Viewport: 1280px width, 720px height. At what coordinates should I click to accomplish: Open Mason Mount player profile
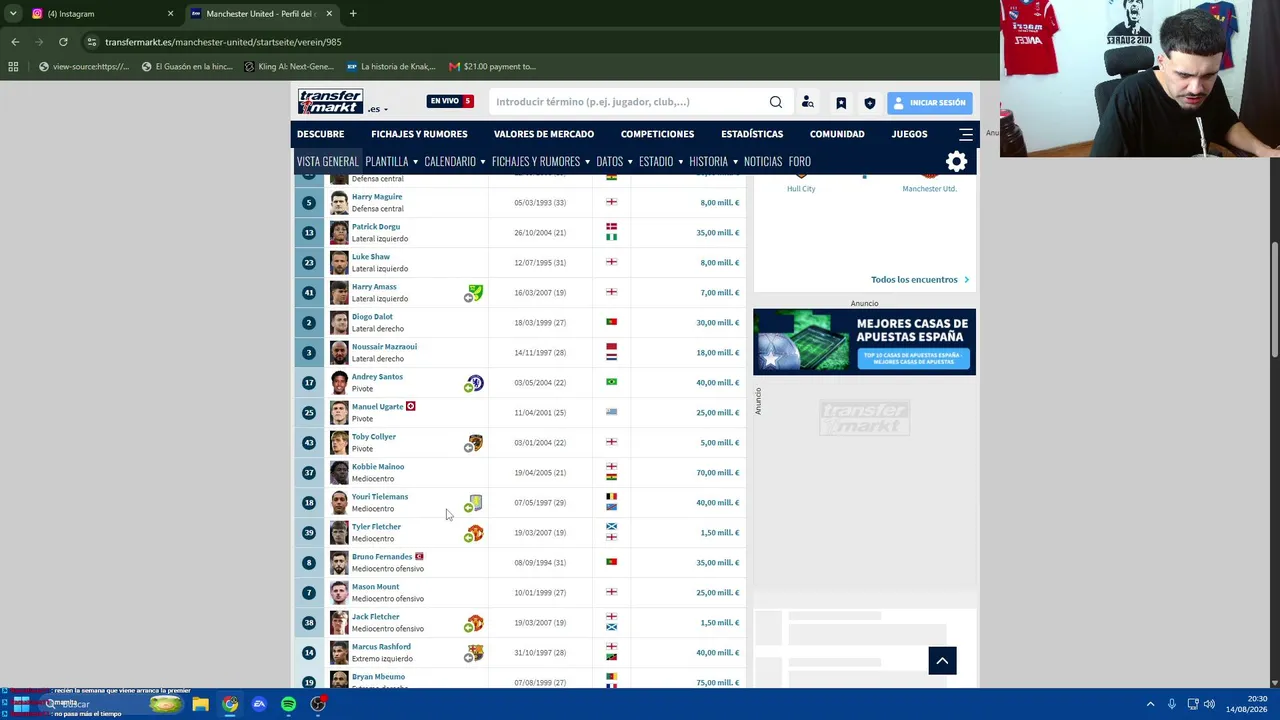point(375,587)
